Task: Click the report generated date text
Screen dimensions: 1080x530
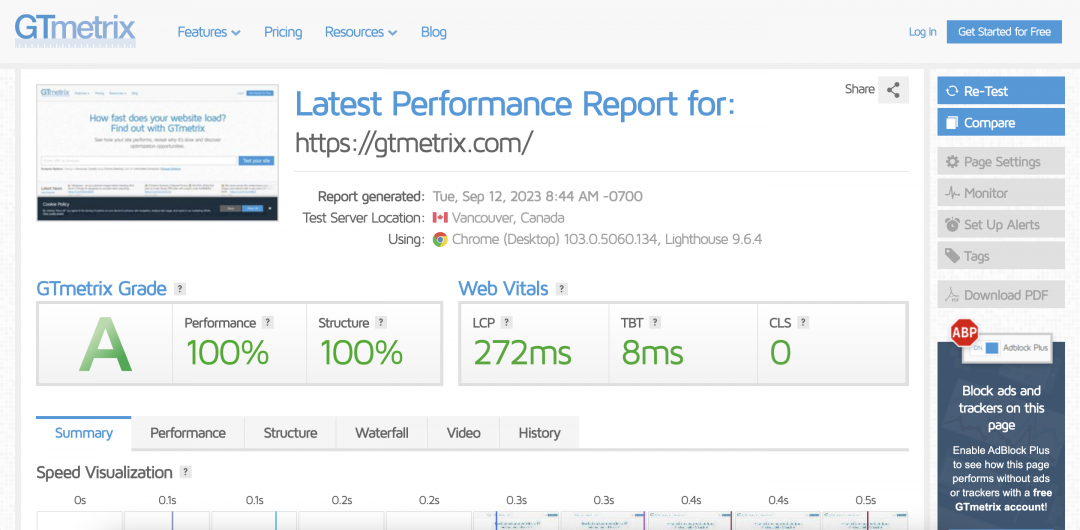Action: click(x=537, y=196)
